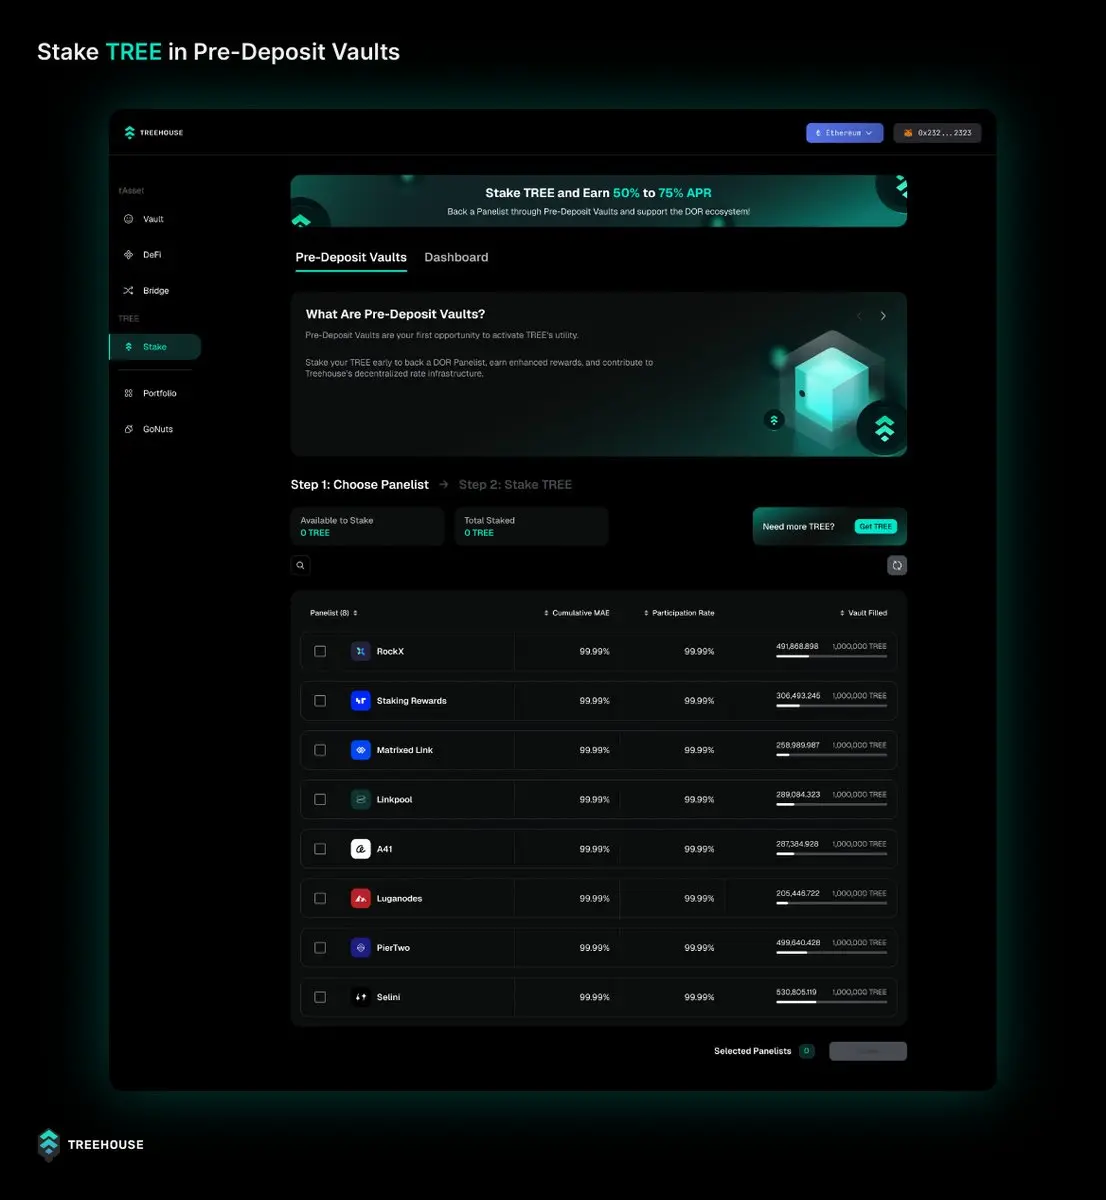
Task: Open the Ethereum network dropdown
Action: click(x=844, y=133)
